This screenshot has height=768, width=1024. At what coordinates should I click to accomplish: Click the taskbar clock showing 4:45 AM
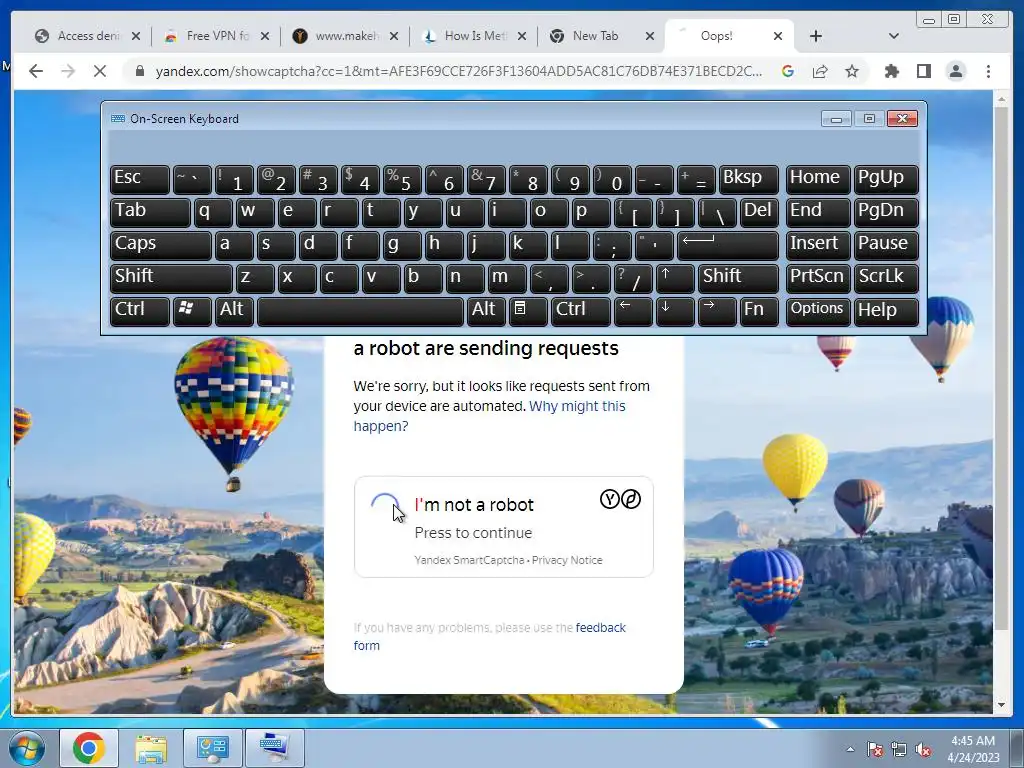click(x=973, y=748)
